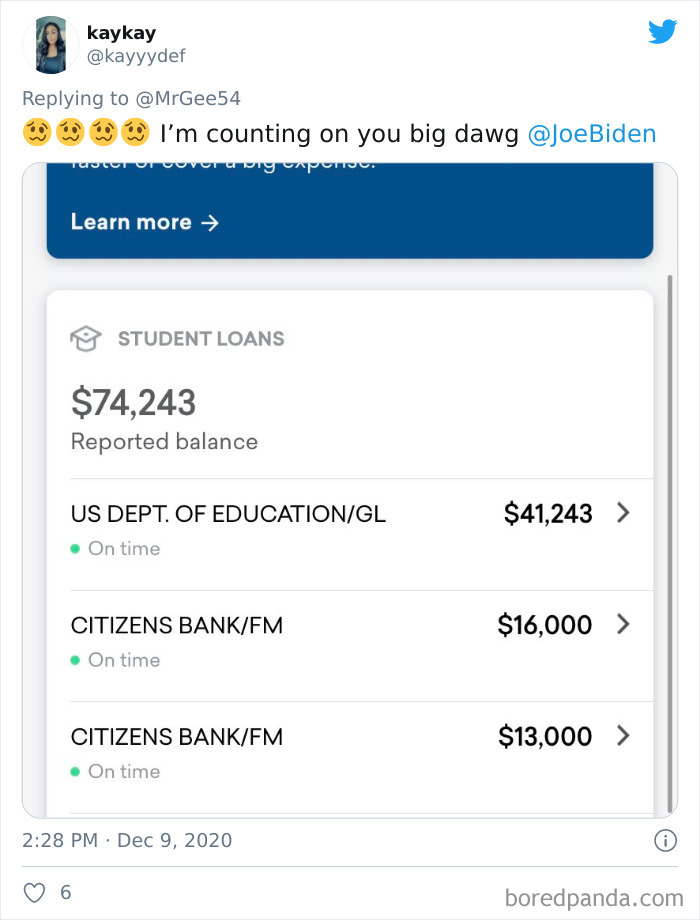Select the graduation cap Student Loans icon
The height and width of the screenshot is (920, 700).
tap(87, 338)
